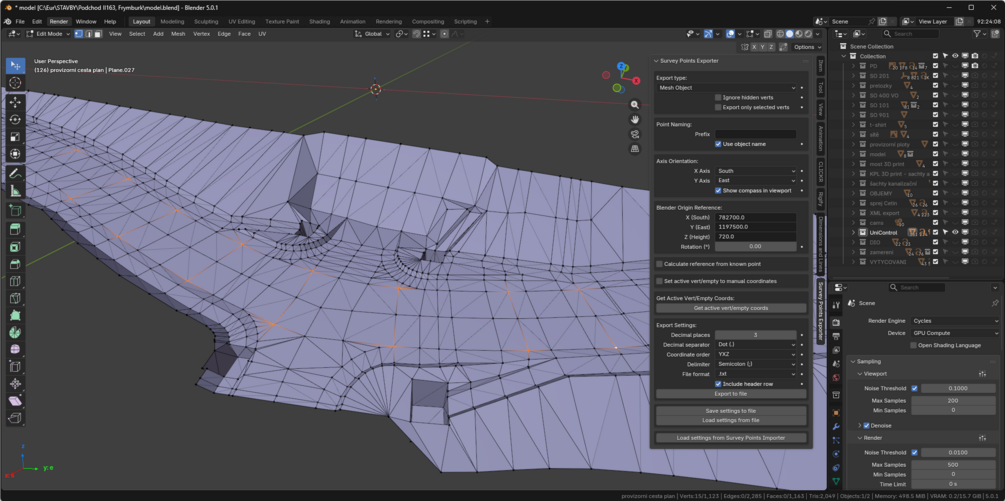Activate the 3D Cursor tool
The image size is (1005, 501).
click(15, 83)
